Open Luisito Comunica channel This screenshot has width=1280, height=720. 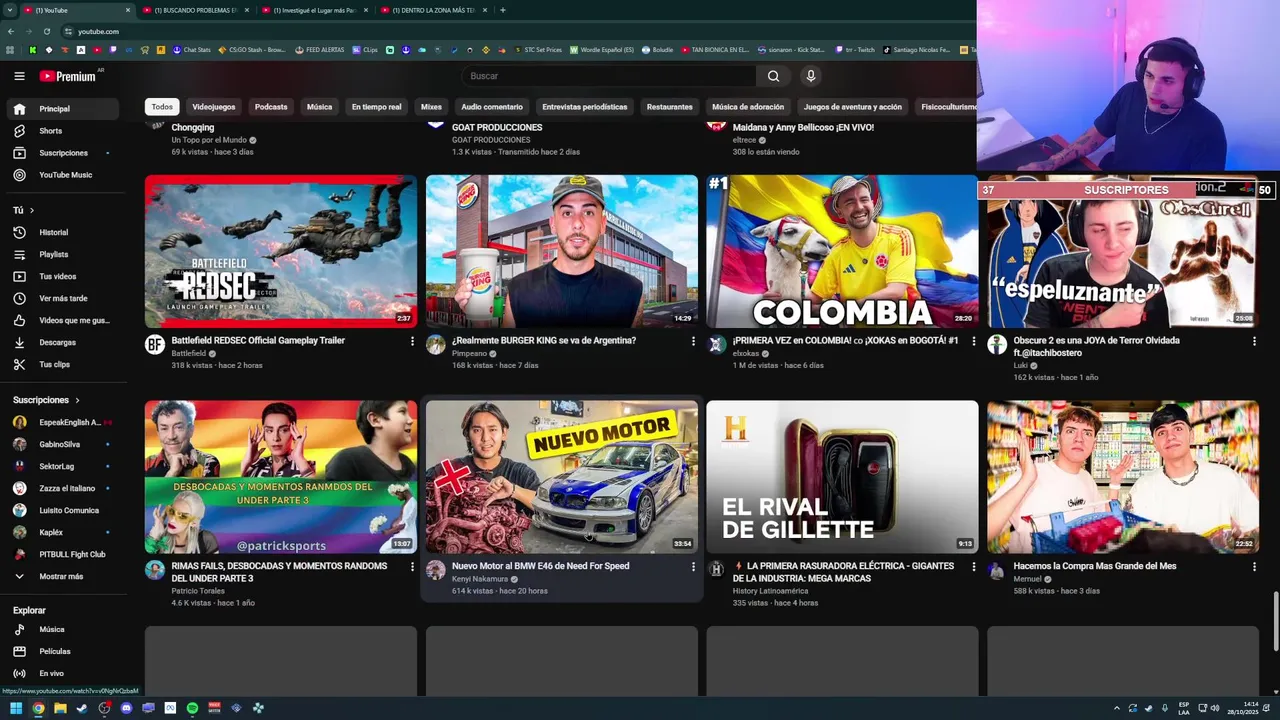click(x=63, y=510)
